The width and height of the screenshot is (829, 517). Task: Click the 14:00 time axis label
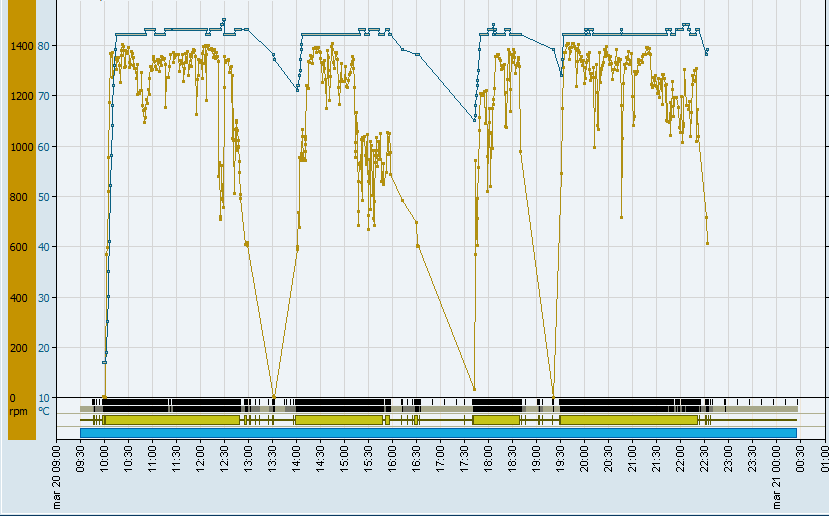click(297, 459)
